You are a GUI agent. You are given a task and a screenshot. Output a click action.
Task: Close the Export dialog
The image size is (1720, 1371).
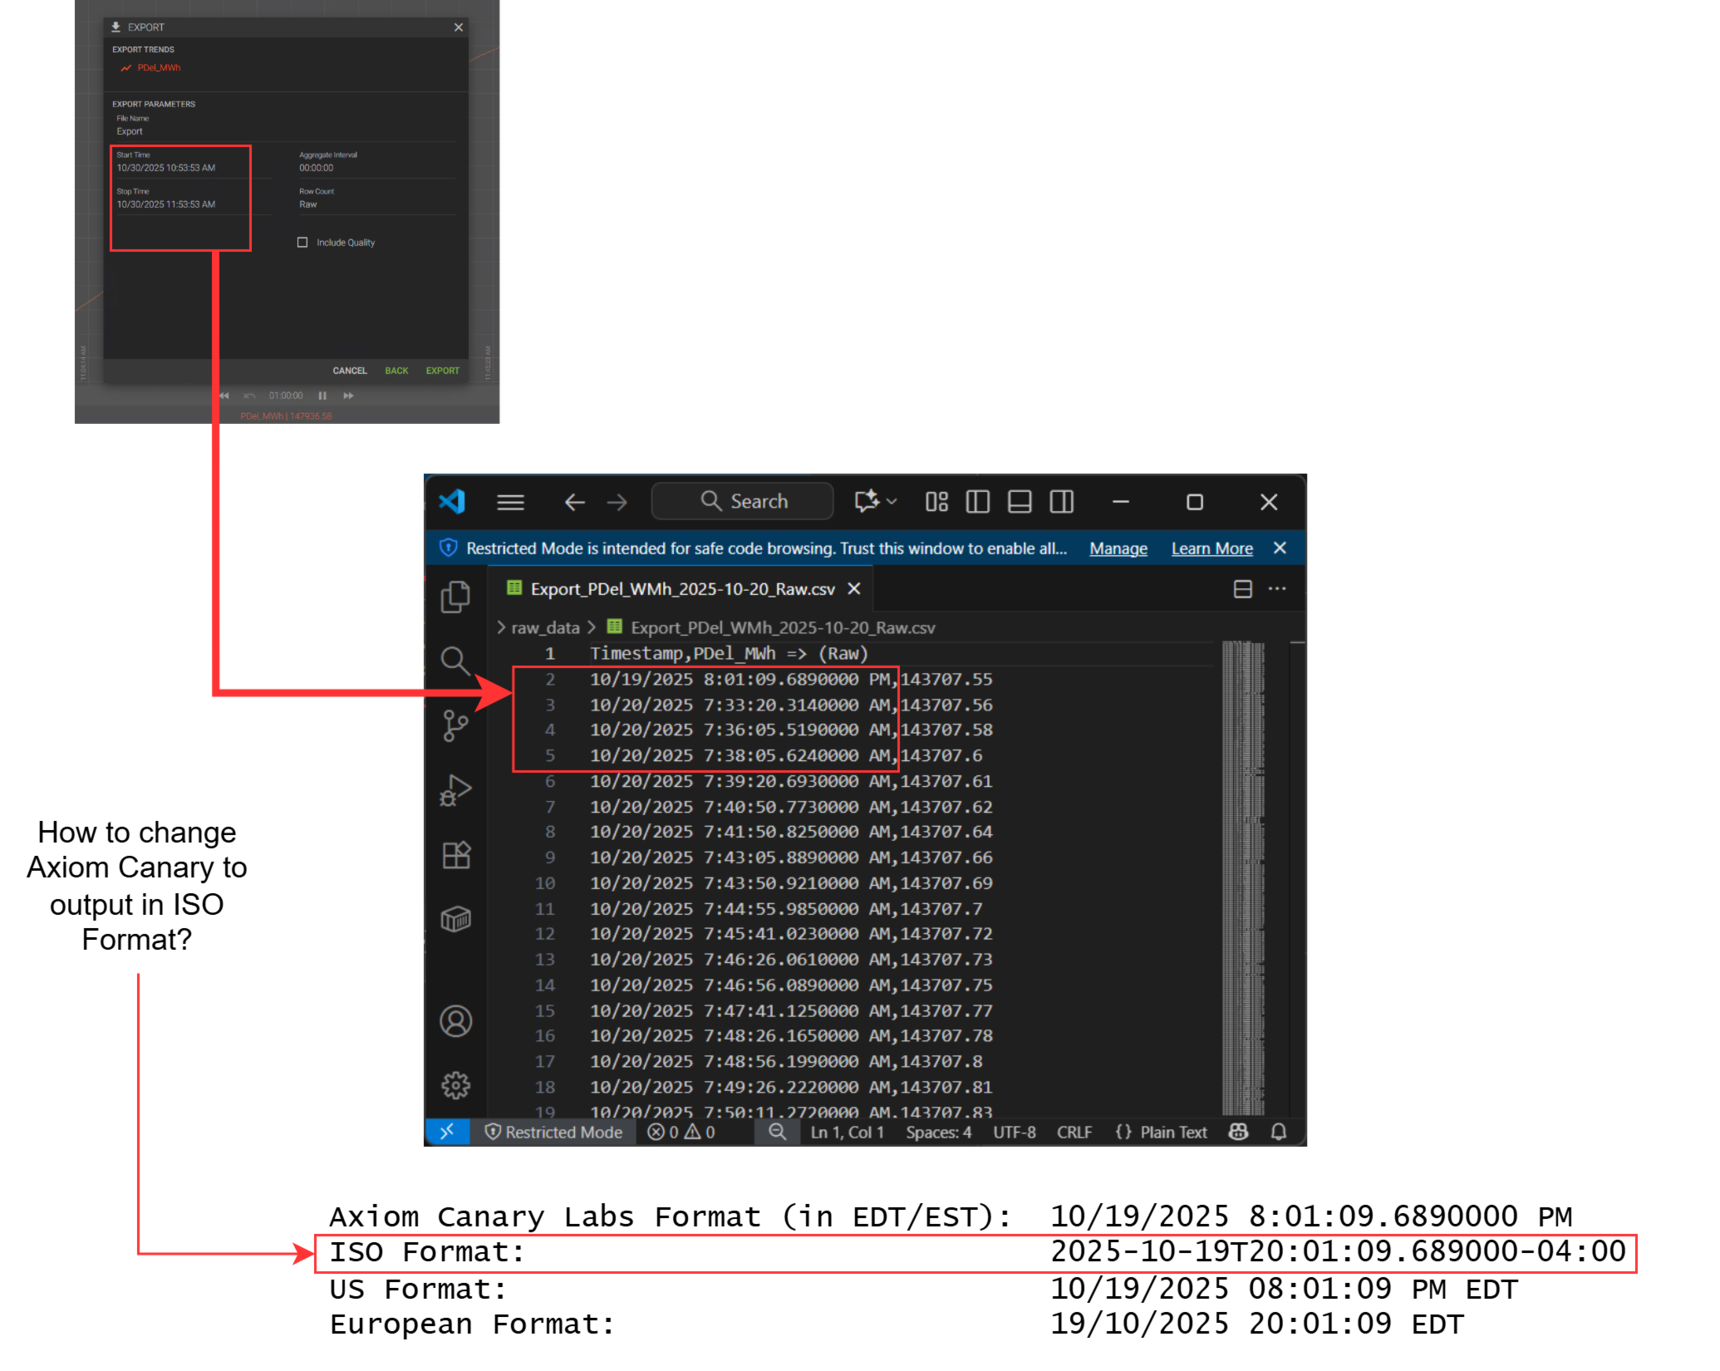coord(459,27)
